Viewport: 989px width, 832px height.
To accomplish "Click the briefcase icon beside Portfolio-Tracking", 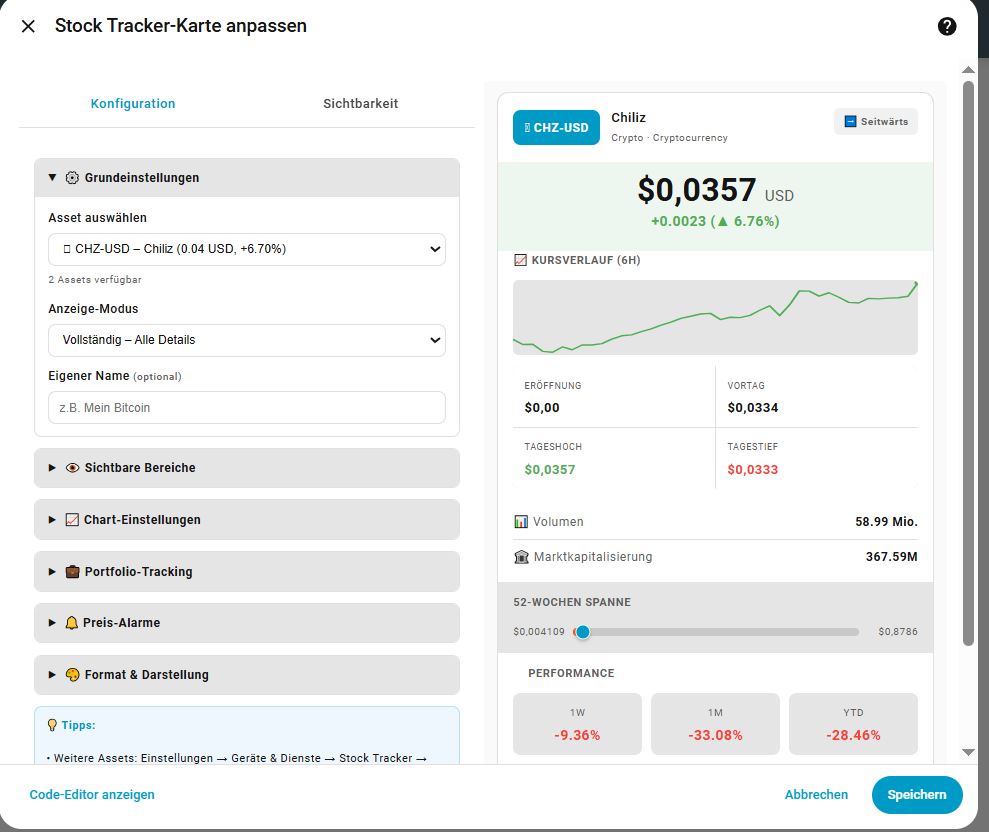I will 72,572.
